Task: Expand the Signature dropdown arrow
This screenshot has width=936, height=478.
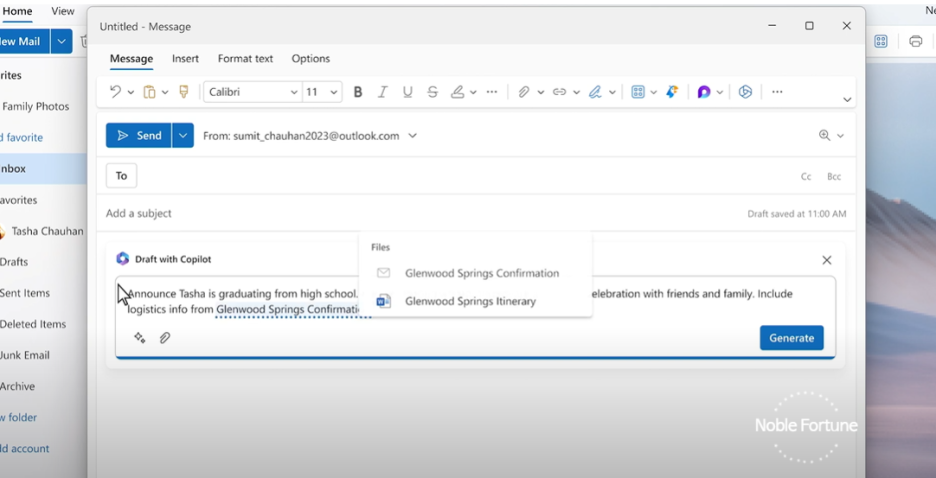Action: coord(612,92)
